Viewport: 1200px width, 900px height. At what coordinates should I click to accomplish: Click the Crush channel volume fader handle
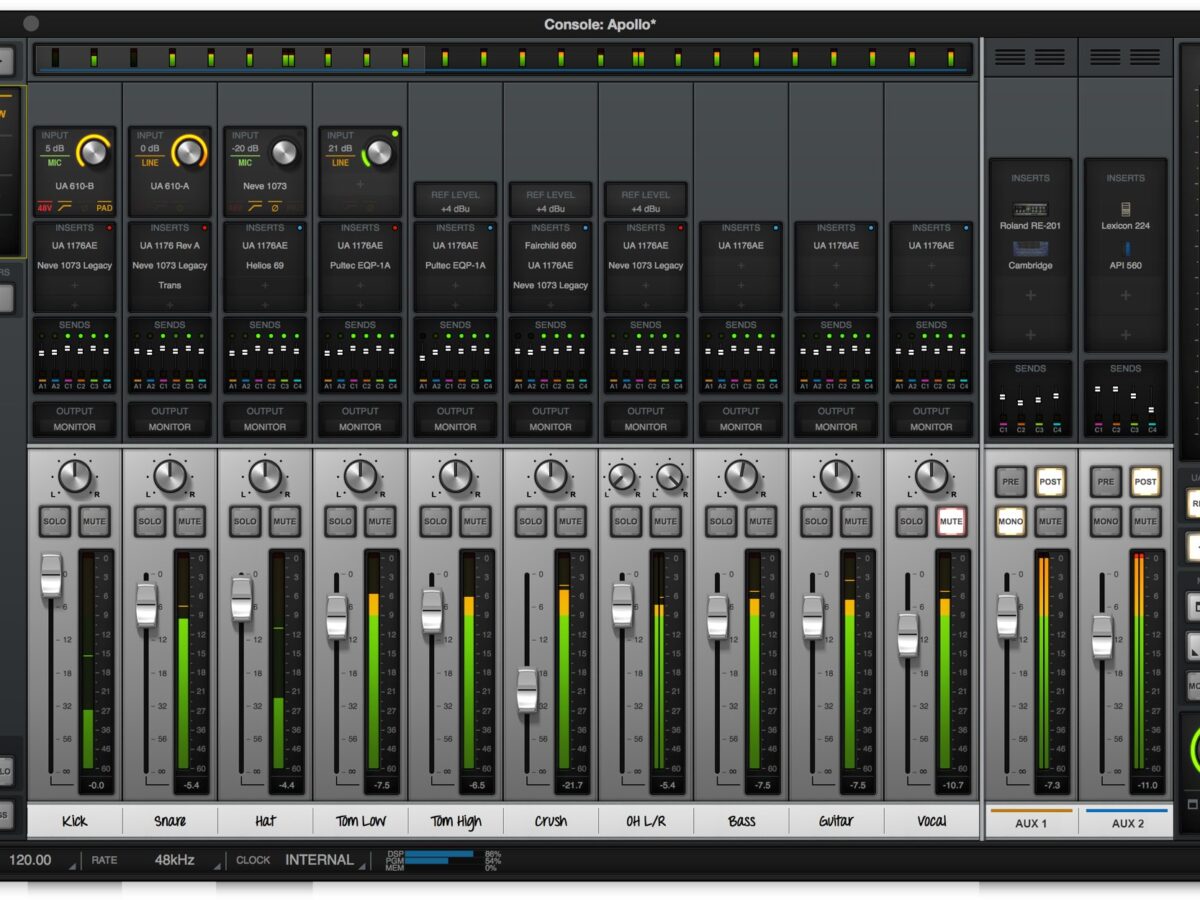pos(527,690)
